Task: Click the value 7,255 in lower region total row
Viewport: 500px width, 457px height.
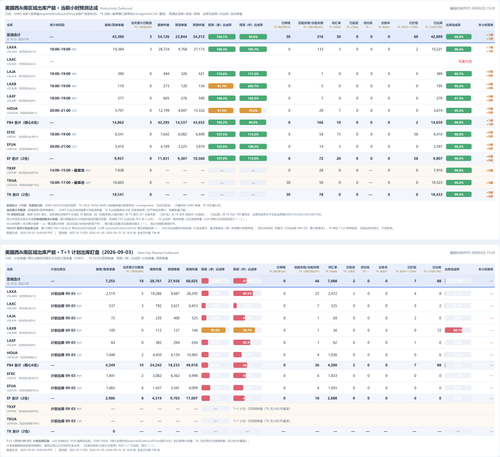Action: 110,281
